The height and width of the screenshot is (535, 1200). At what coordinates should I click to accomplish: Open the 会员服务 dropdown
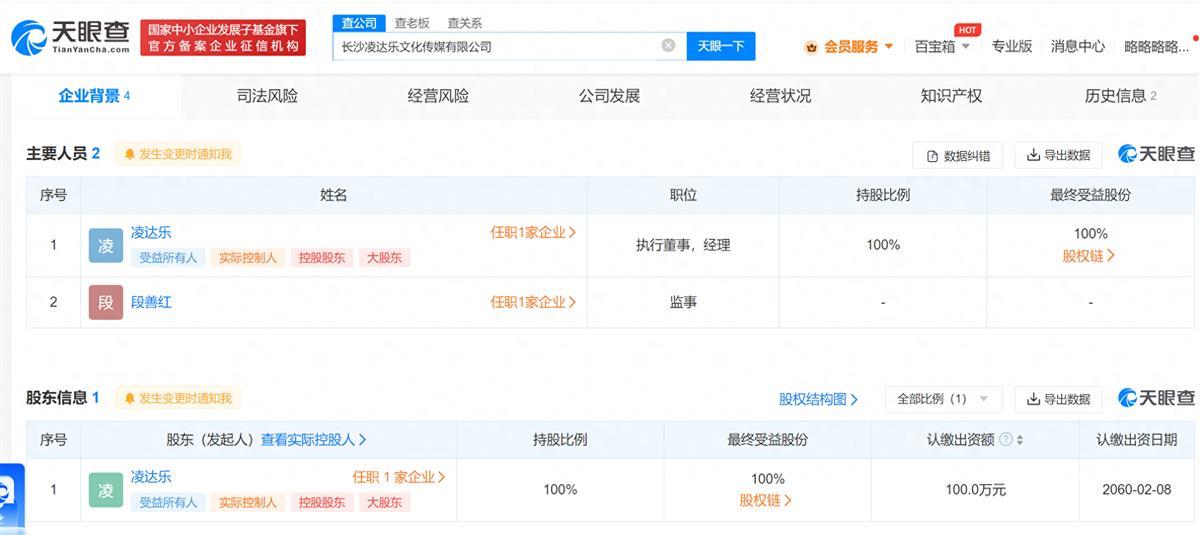click(849, 46)
